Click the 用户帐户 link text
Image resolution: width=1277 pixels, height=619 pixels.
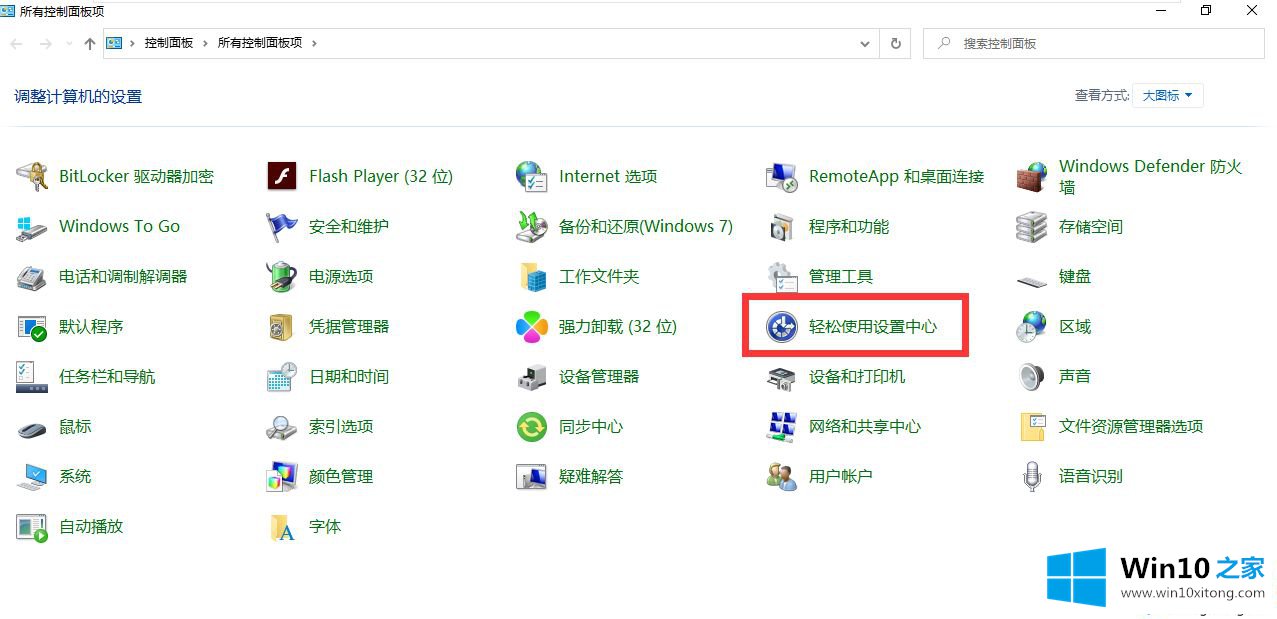(x=841, y=477)
